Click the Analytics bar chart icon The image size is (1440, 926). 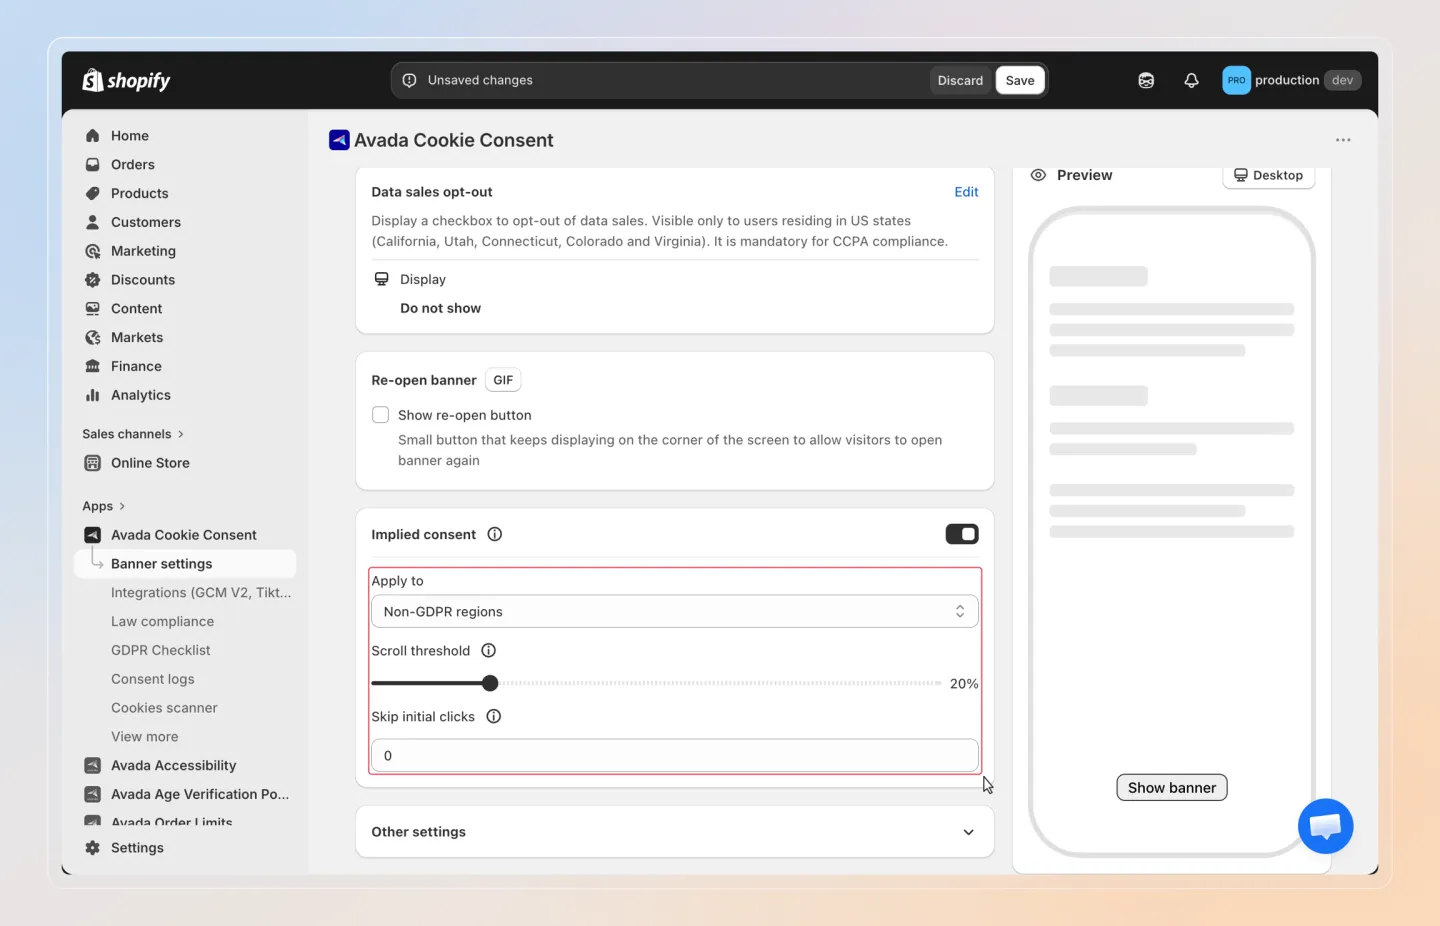pyautogui.click(x=93, y=395)
